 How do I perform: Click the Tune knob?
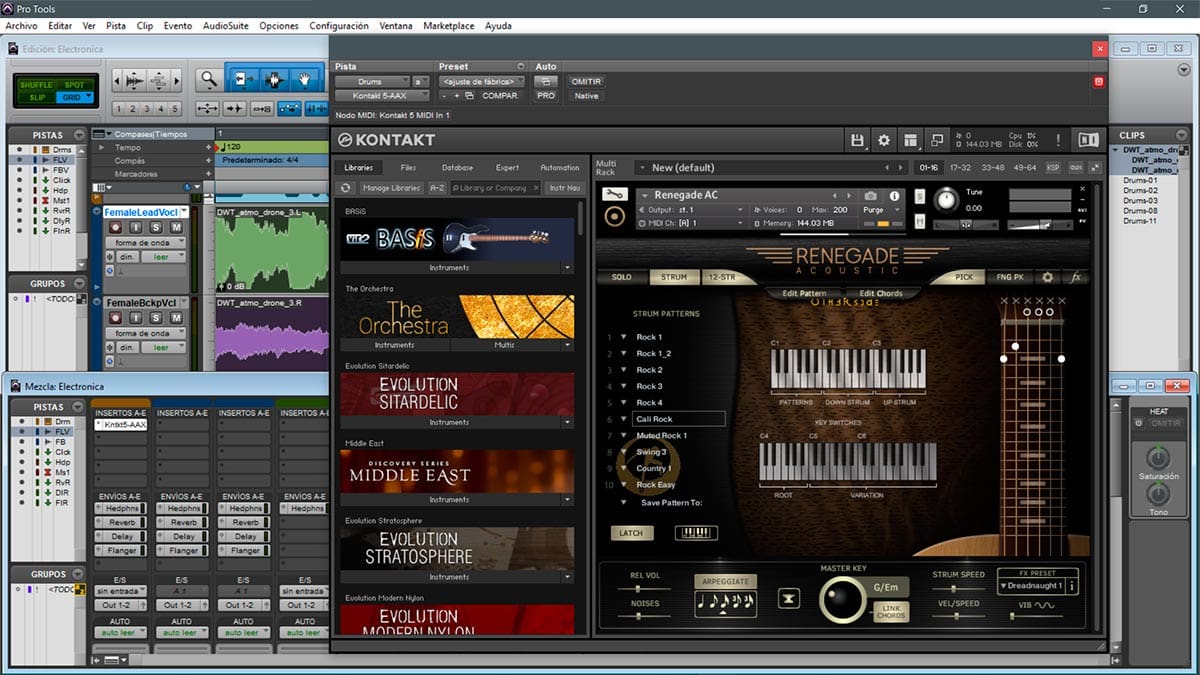[x=946, y=201]
